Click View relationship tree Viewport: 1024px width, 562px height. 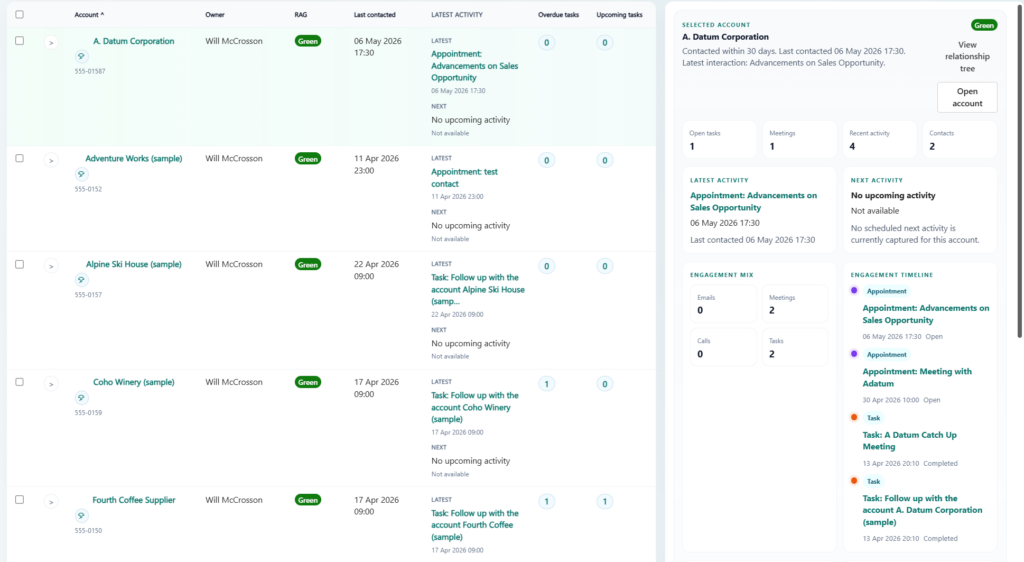967,57
